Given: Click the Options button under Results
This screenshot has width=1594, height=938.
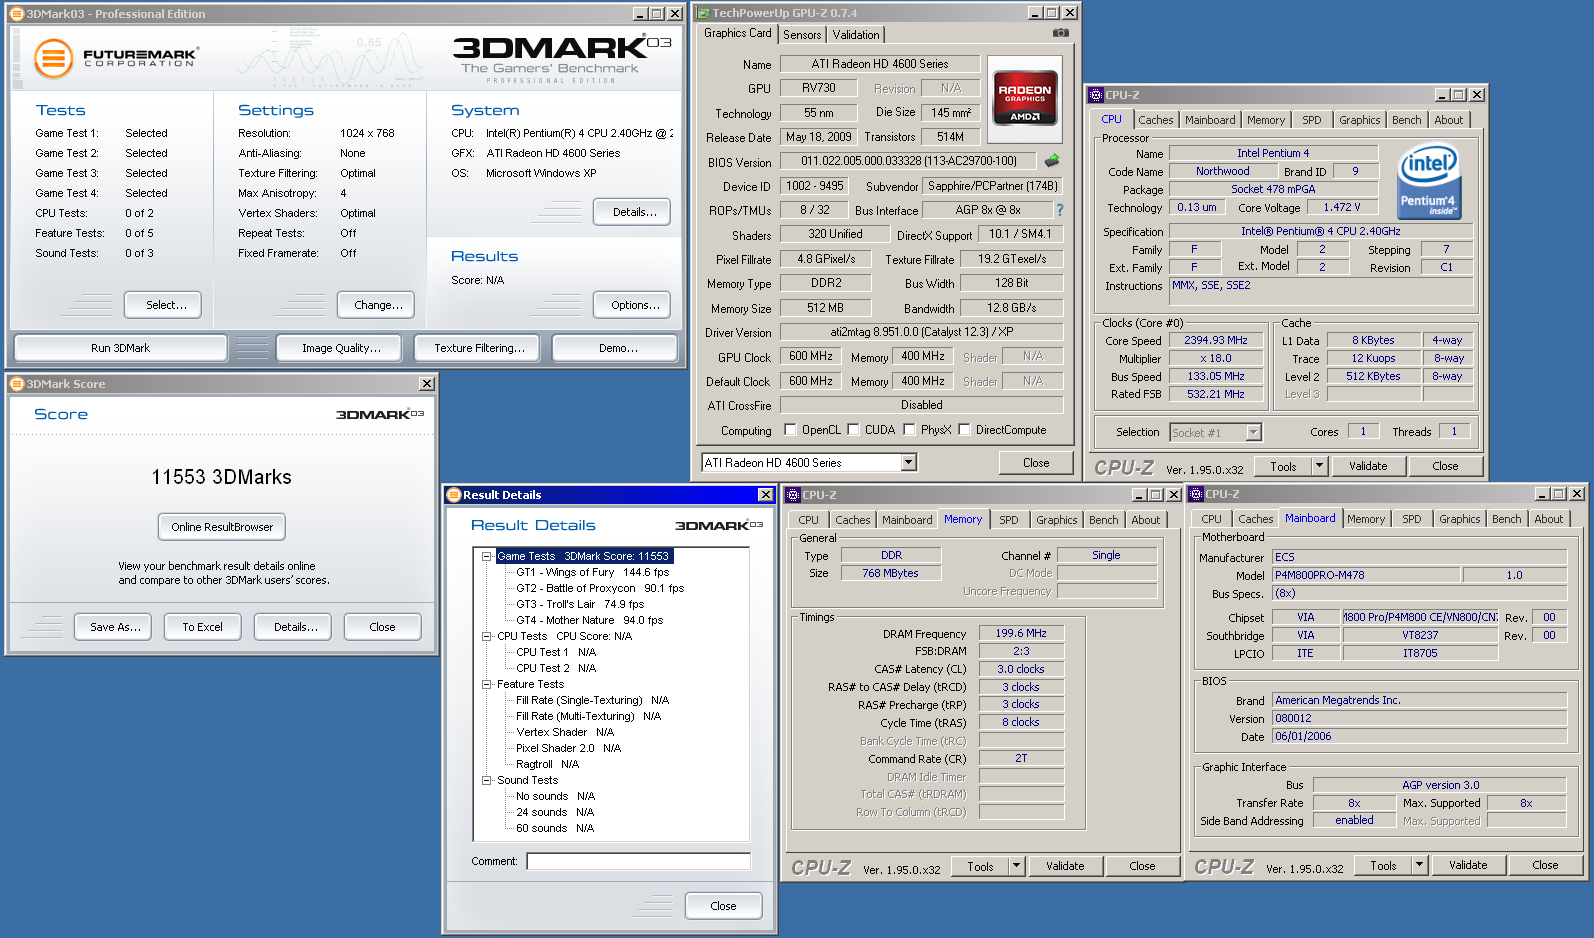Looking at the screenshot, I should 632,305.
